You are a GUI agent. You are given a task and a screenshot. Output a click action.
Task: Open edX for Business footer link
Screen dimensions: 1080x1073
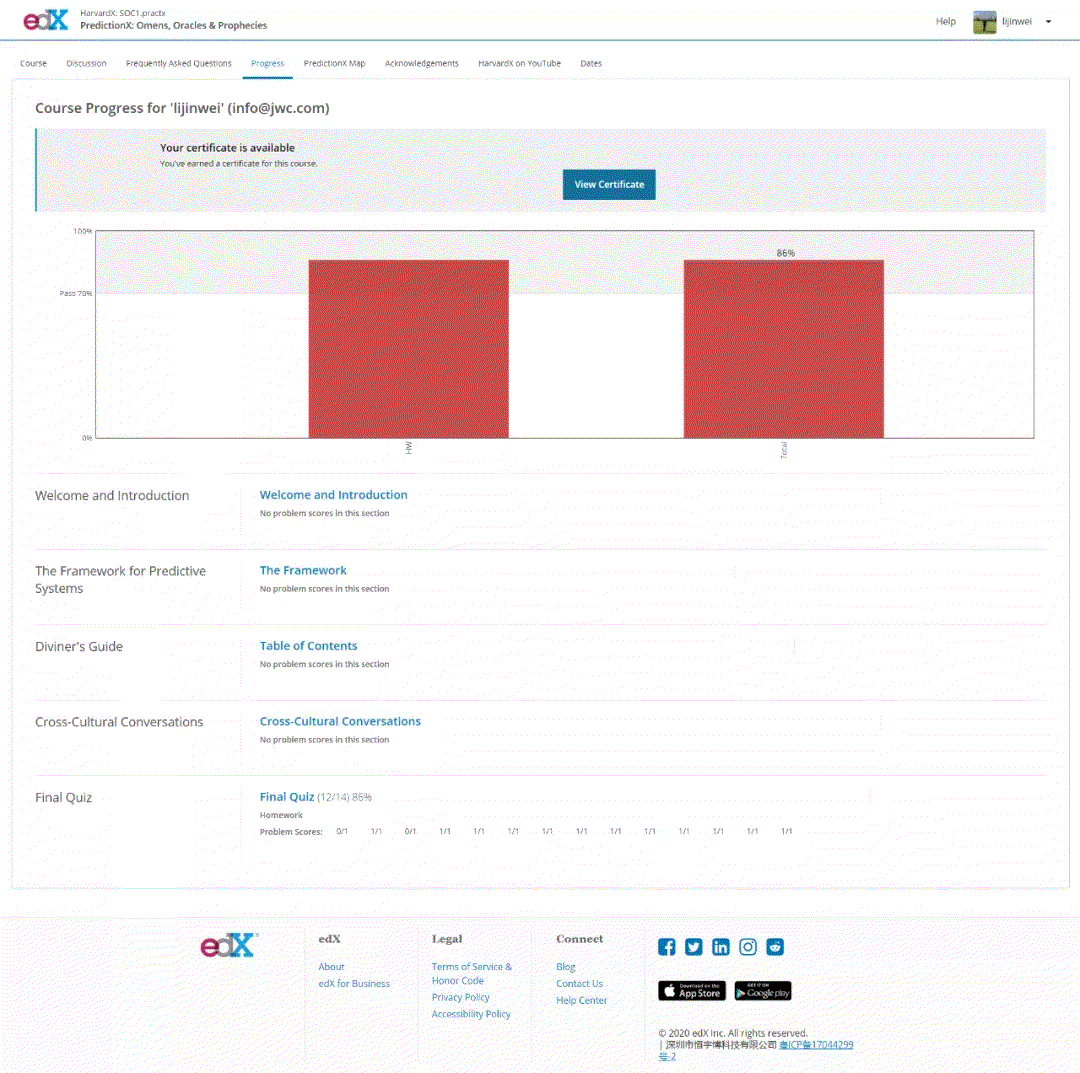[x=354, y=983]
